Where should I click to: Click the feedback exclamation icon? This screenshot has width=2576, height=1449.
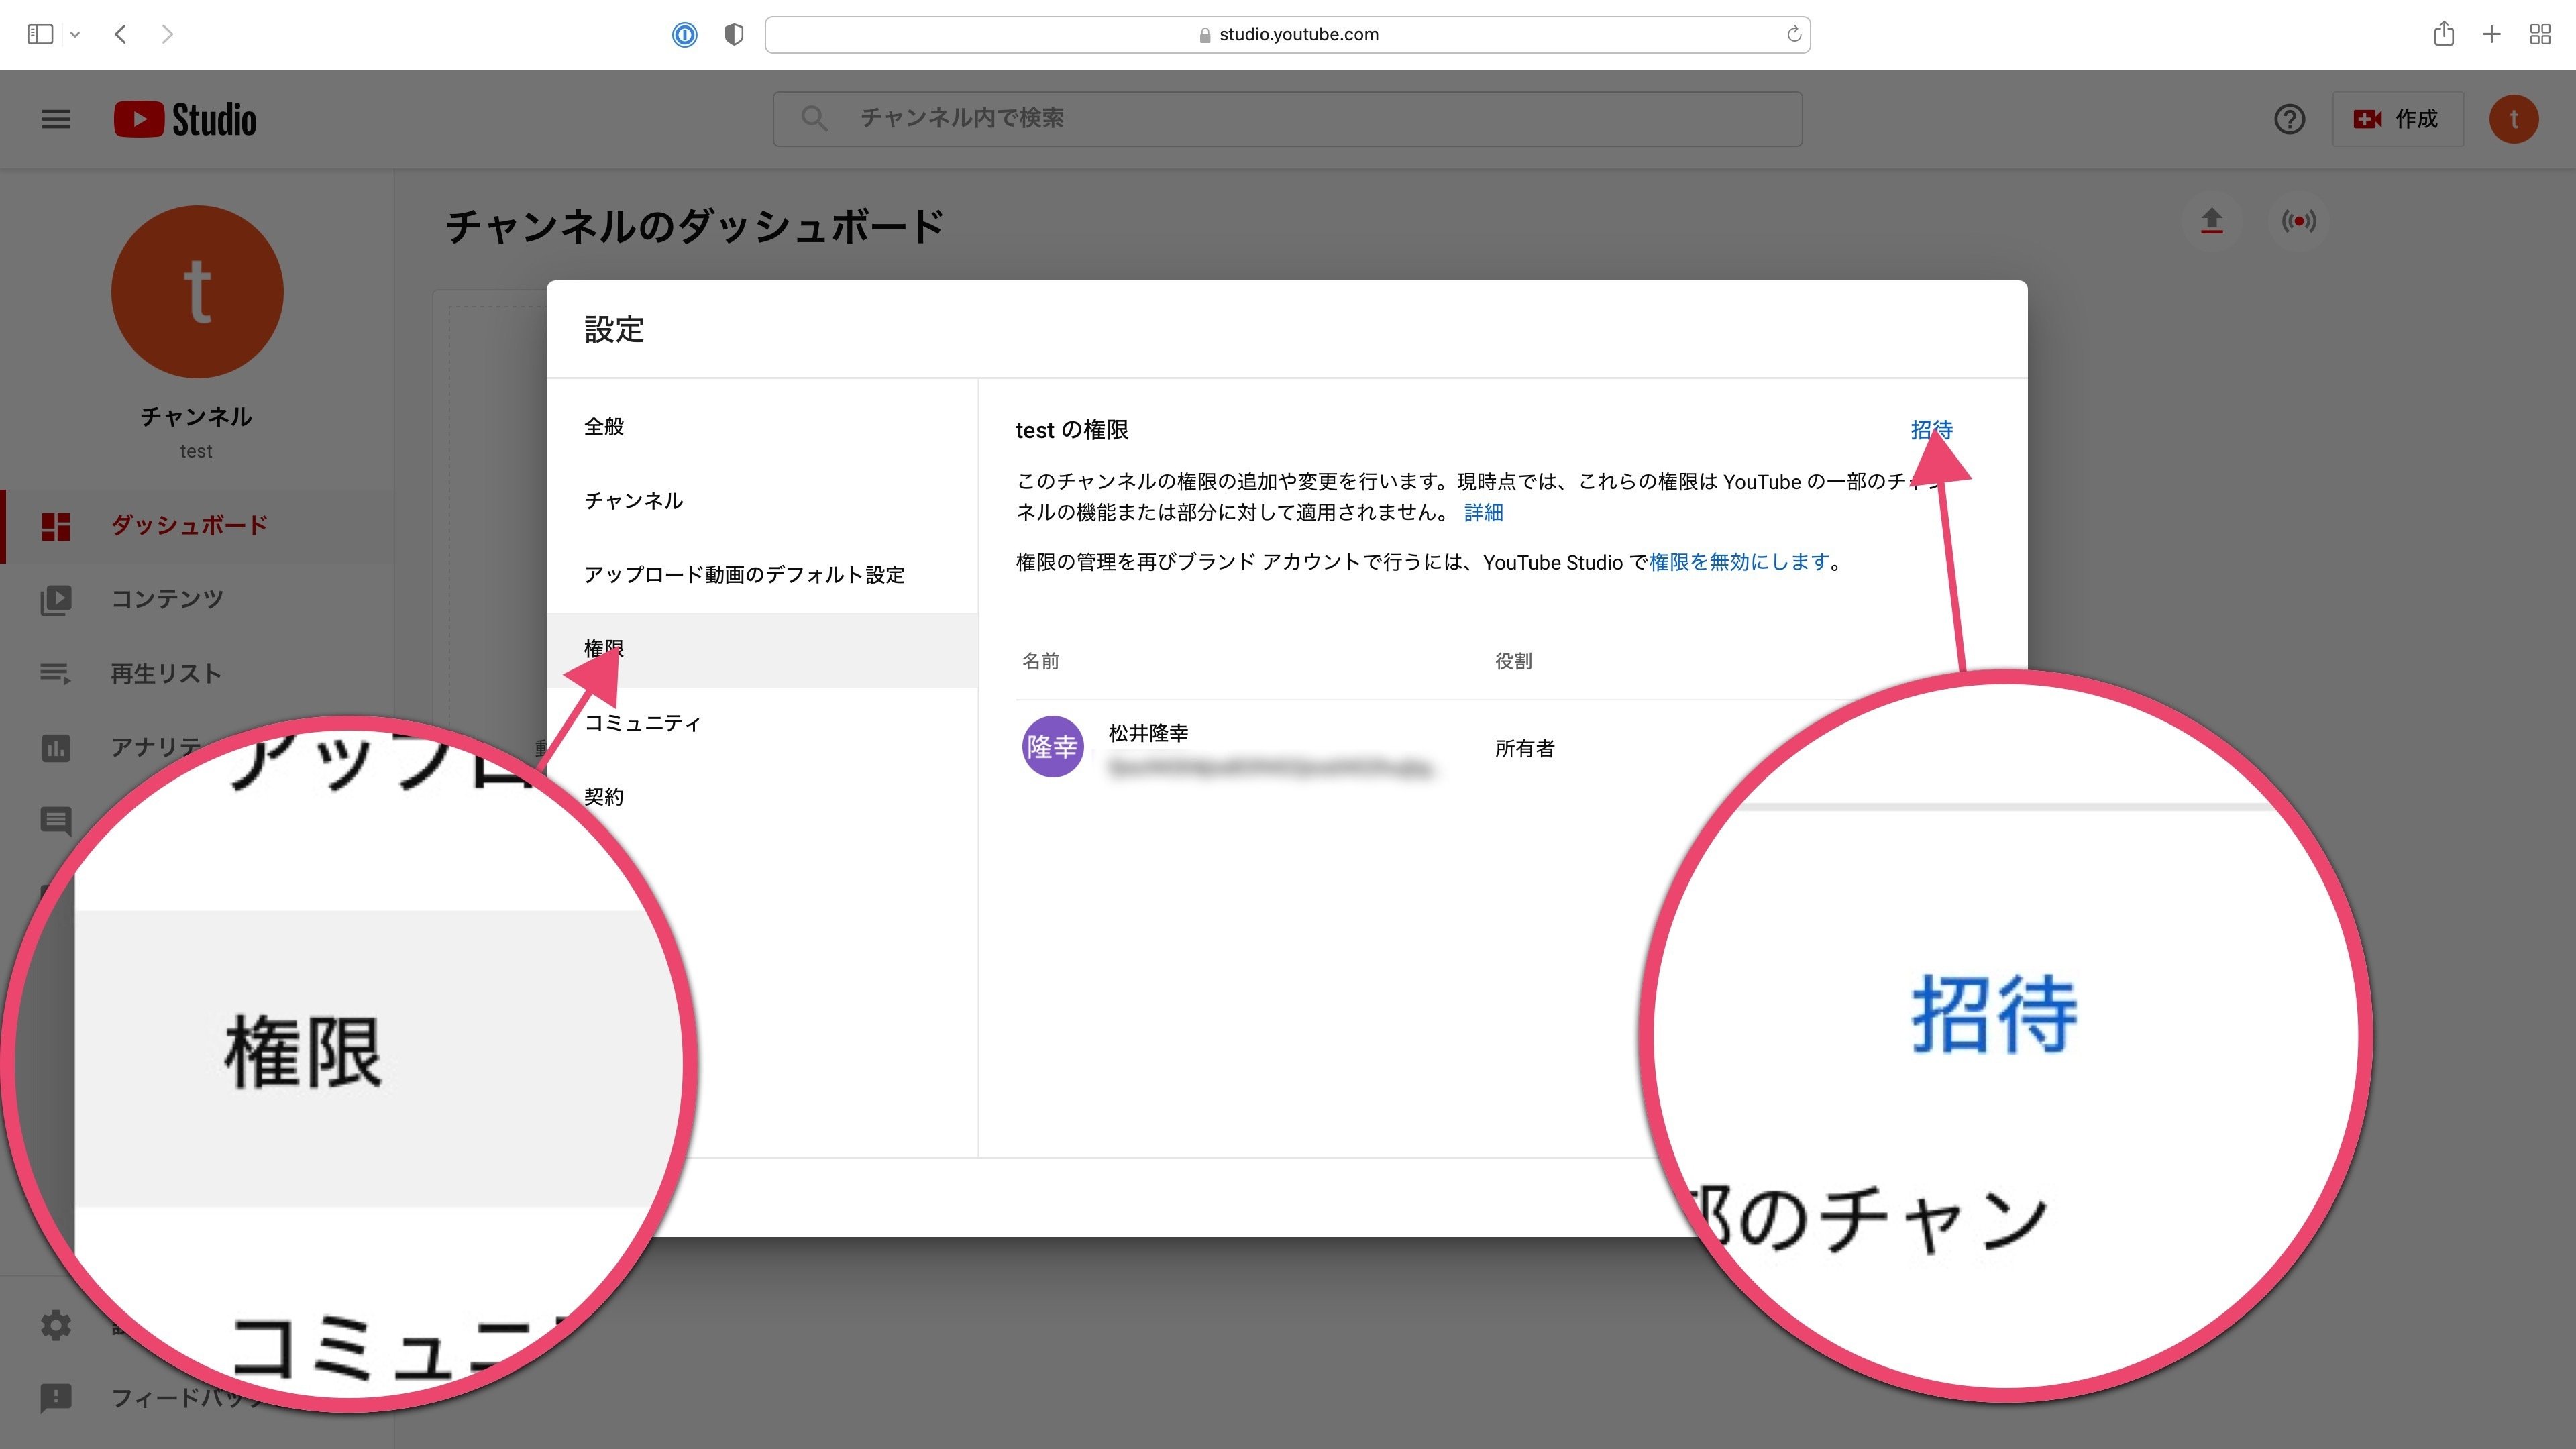click(56, 1398)
